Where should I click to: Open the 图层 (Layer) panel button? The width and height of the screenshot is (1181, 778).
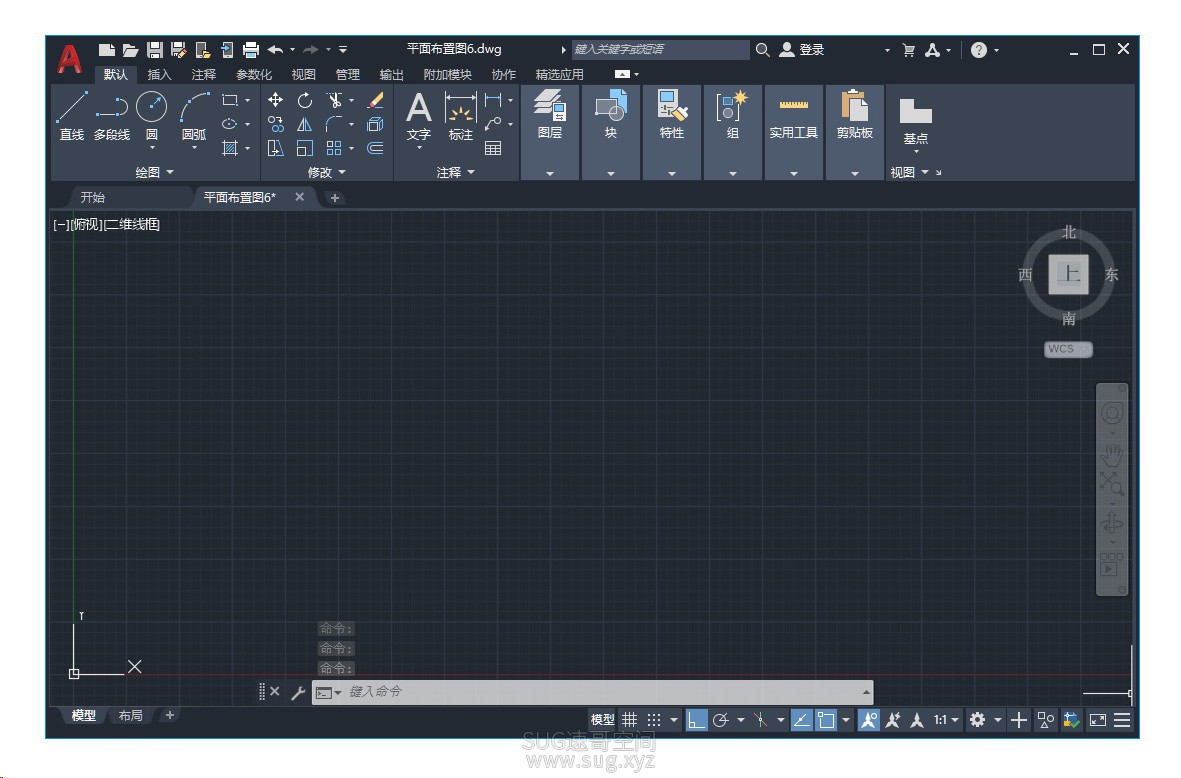pos(550,114)
